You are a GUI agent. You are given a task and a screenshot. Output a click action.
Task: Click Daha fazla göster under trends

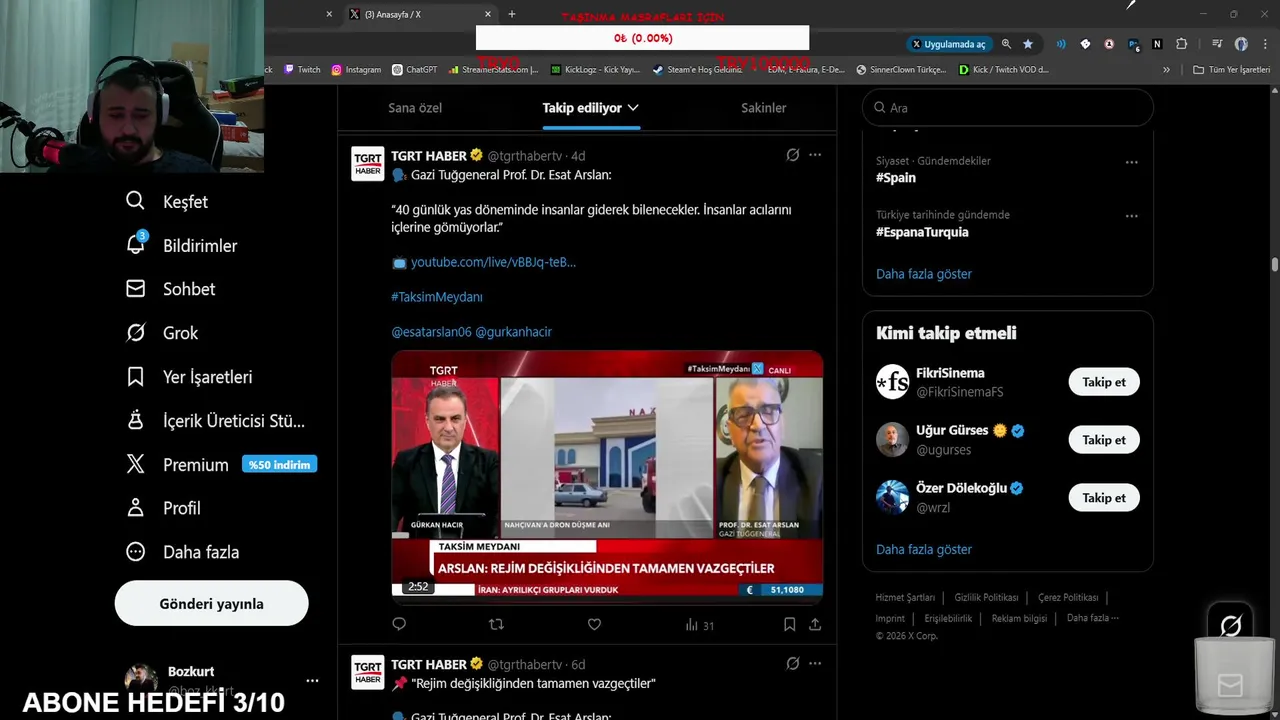click(x=924, y=274)
